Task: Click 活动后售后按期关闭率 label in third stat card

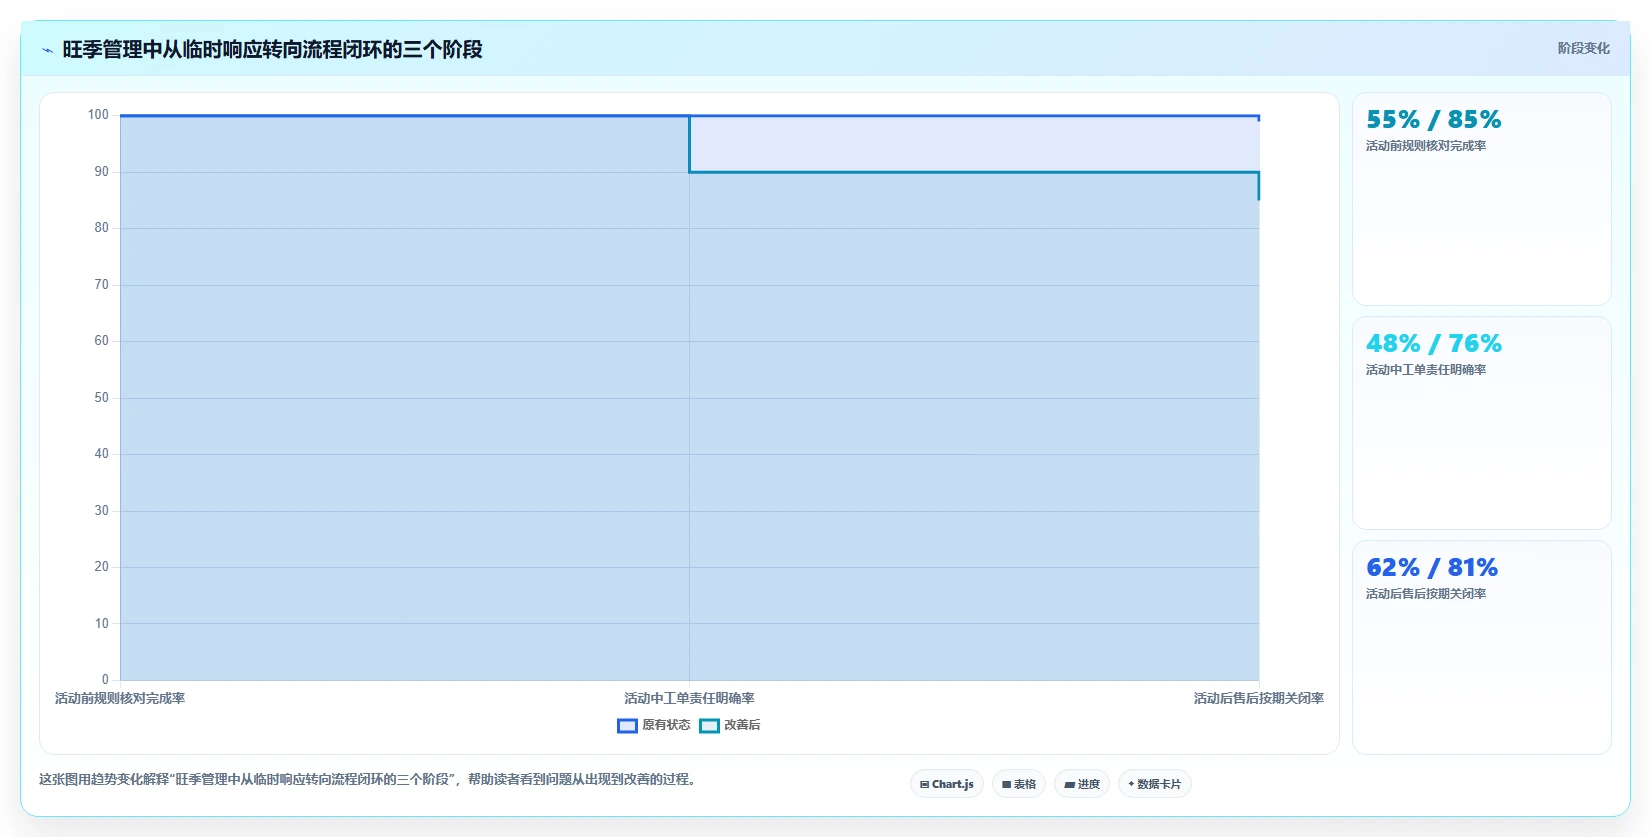Action: (x=1426, y=594)
